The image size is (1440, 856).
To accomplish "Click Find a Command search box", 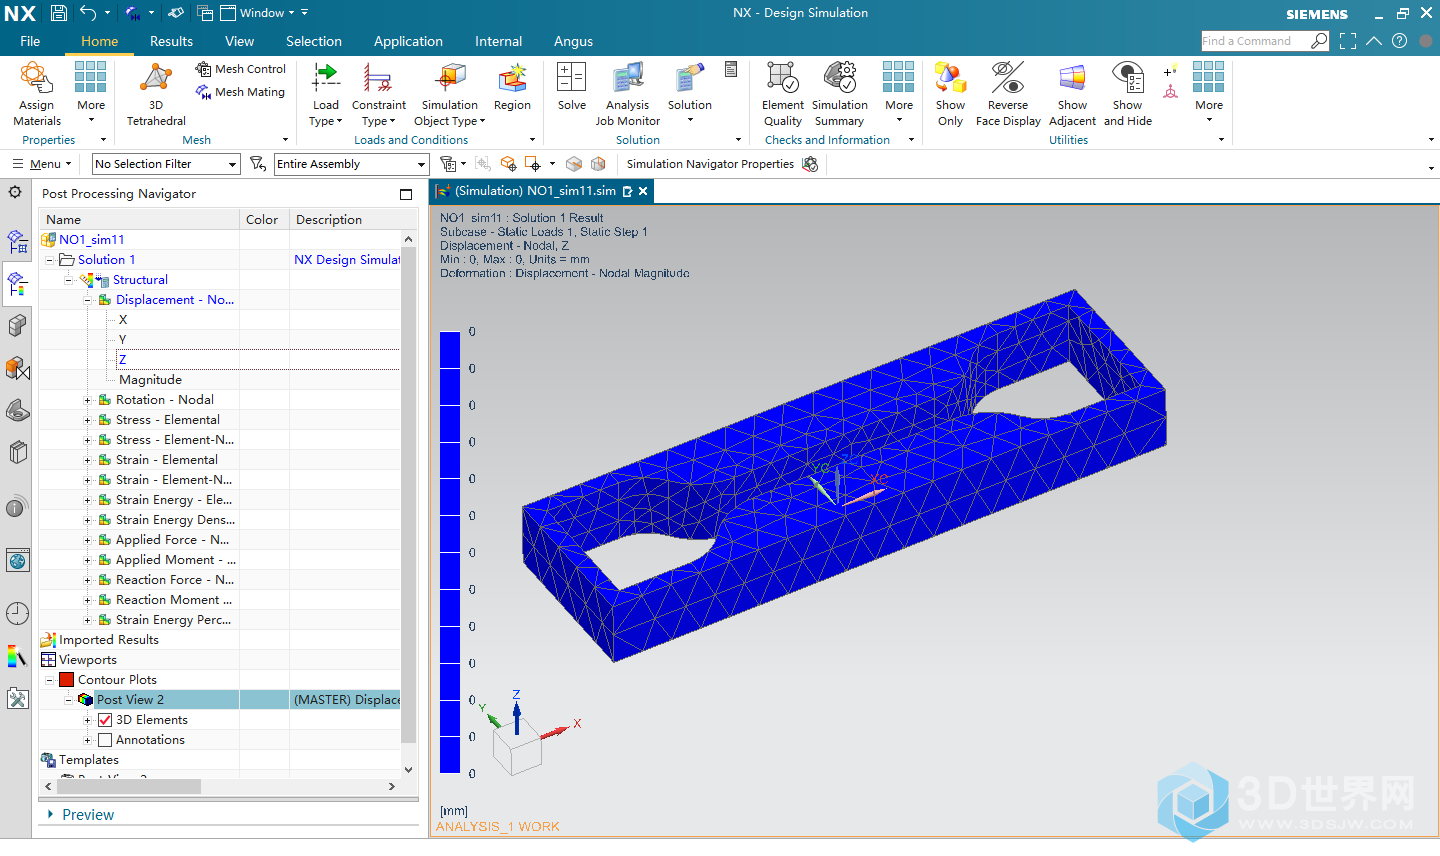I will point(1255,41).
